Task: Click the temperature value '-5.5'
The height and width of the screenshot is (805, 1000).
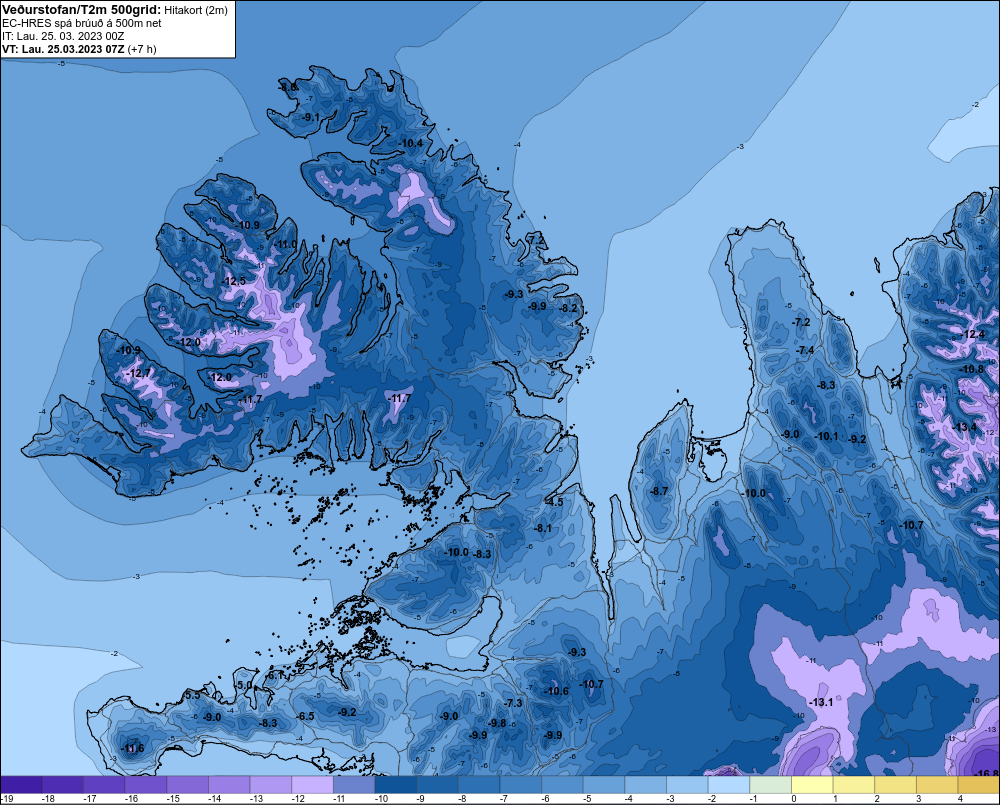Action: (192, 695)
